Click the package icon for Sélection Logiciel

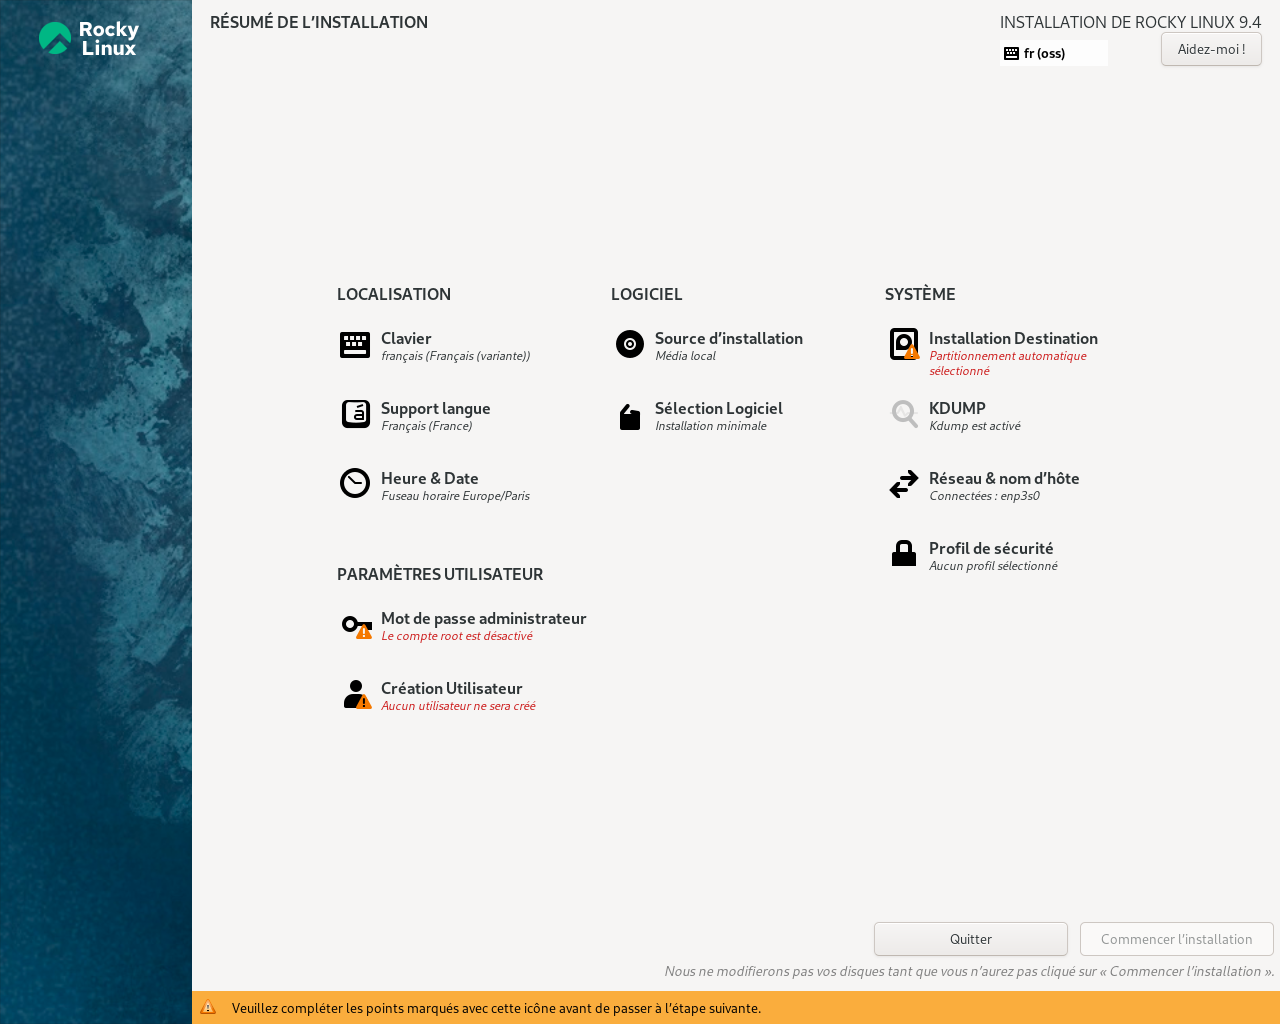coord(630,417)
